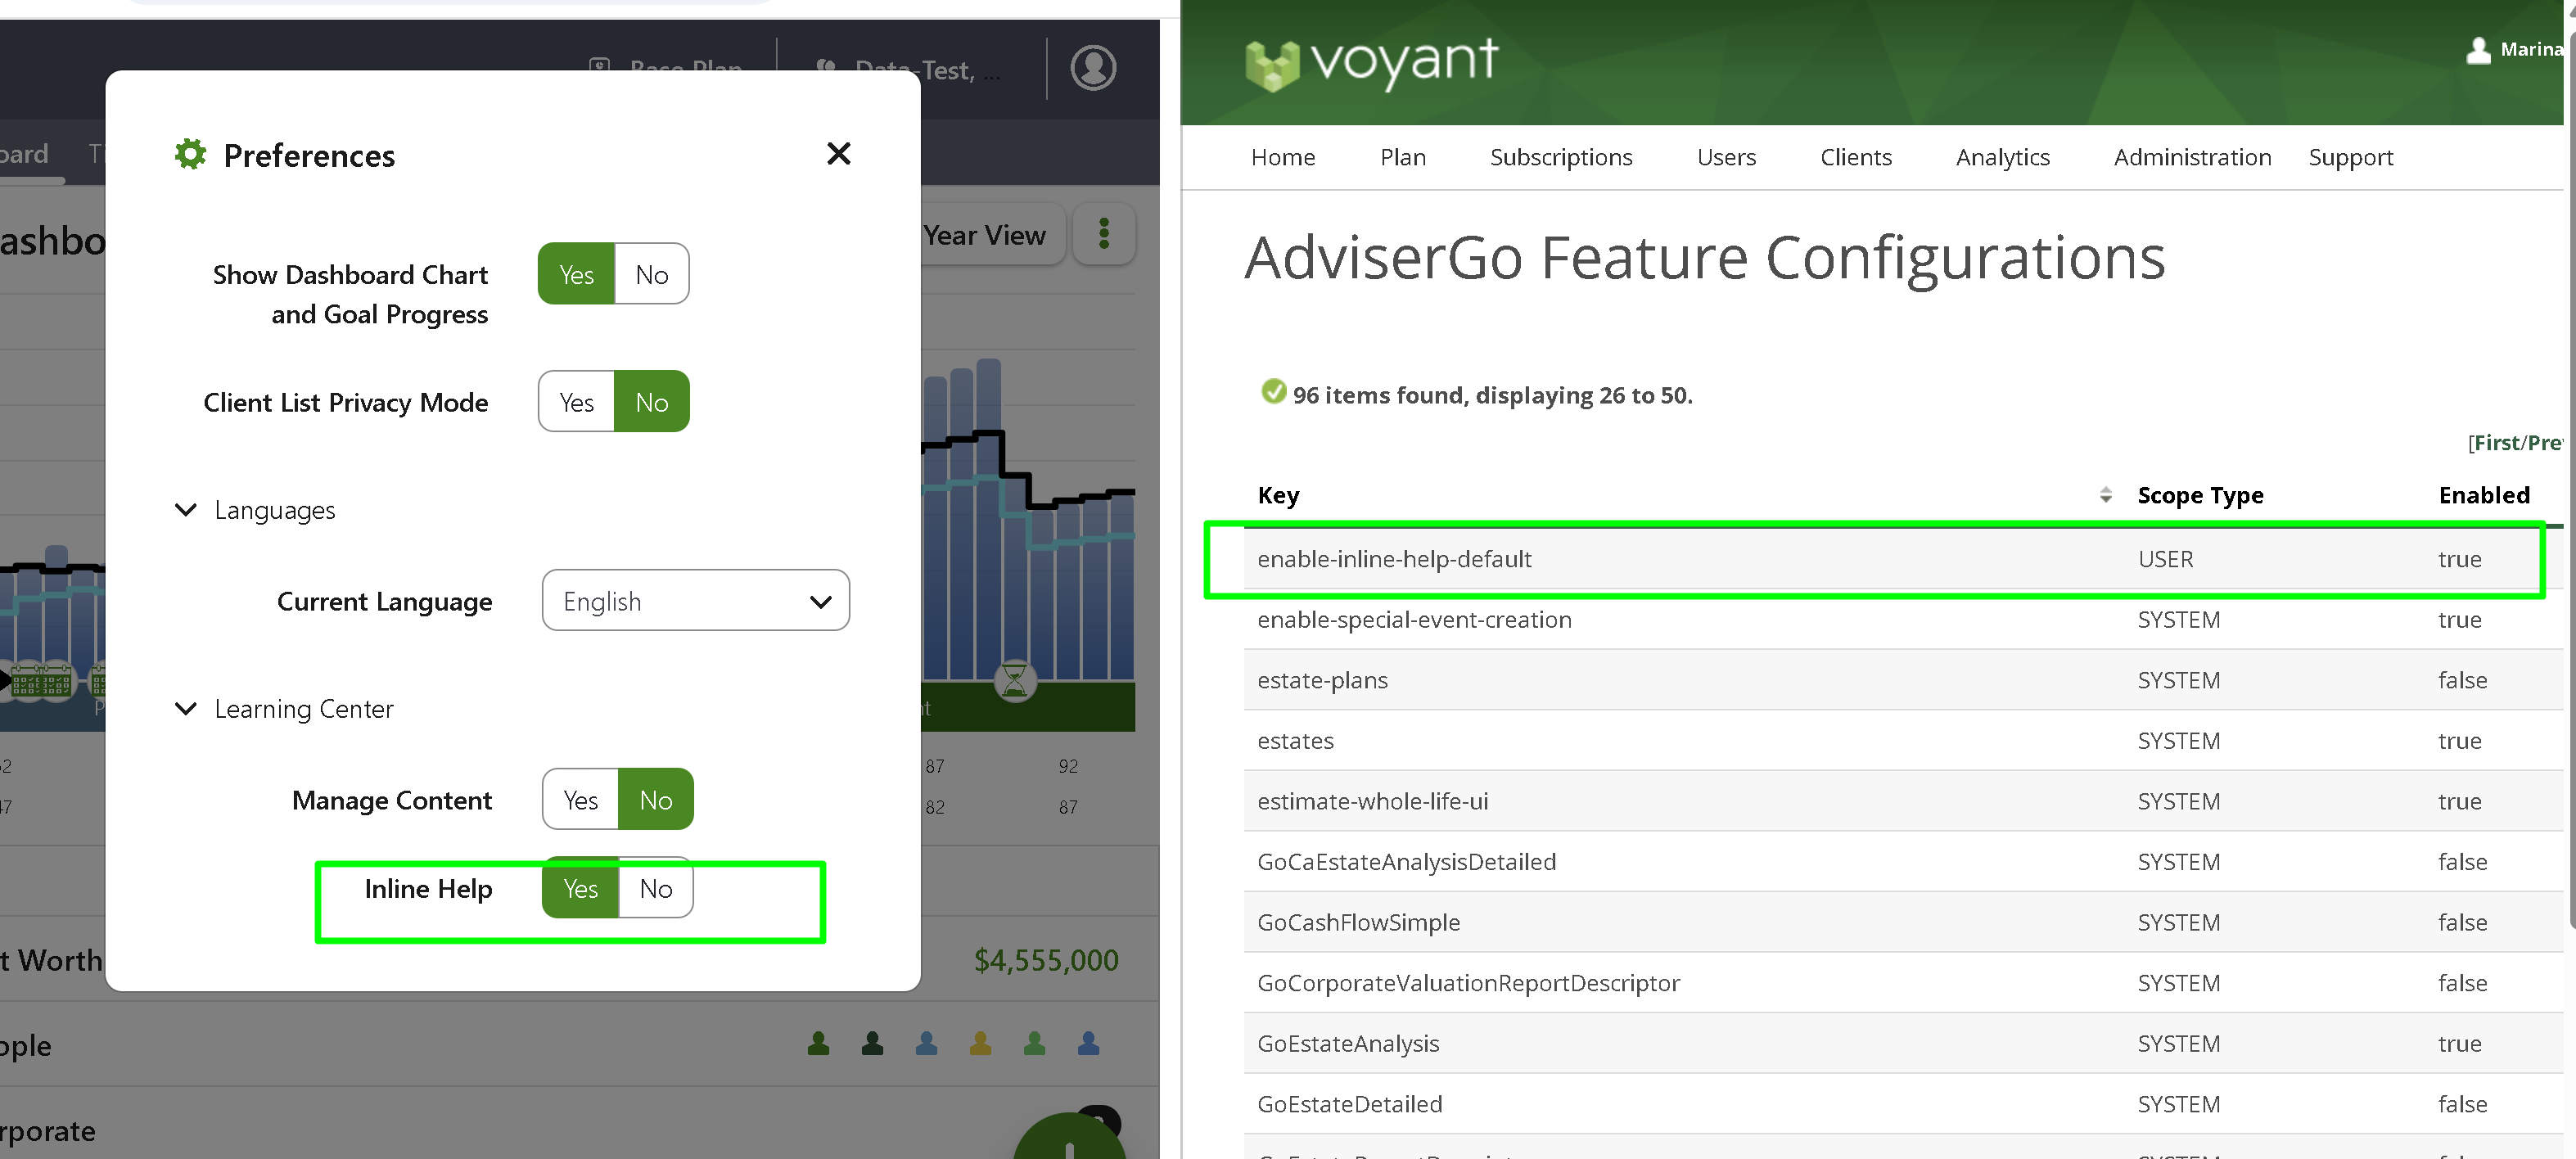Select the last blue person icon

click(1088, 1043)
